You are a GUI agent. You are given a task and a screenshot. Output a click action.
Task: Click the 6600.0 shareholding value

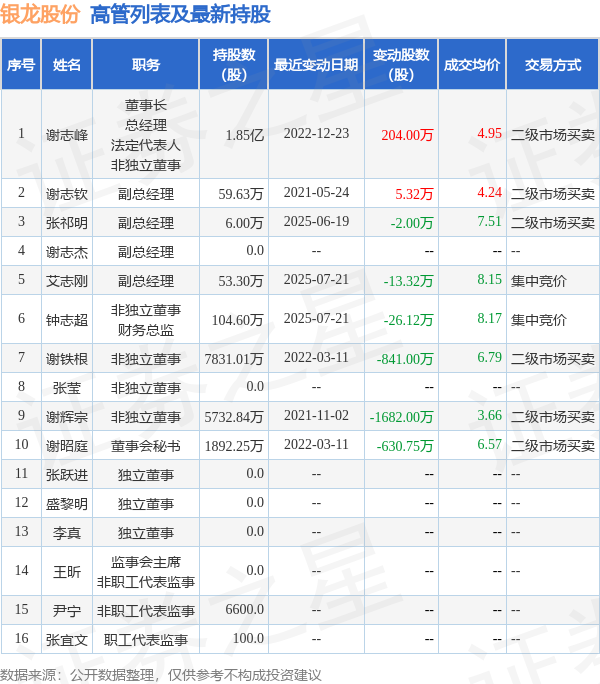[245, 609]
